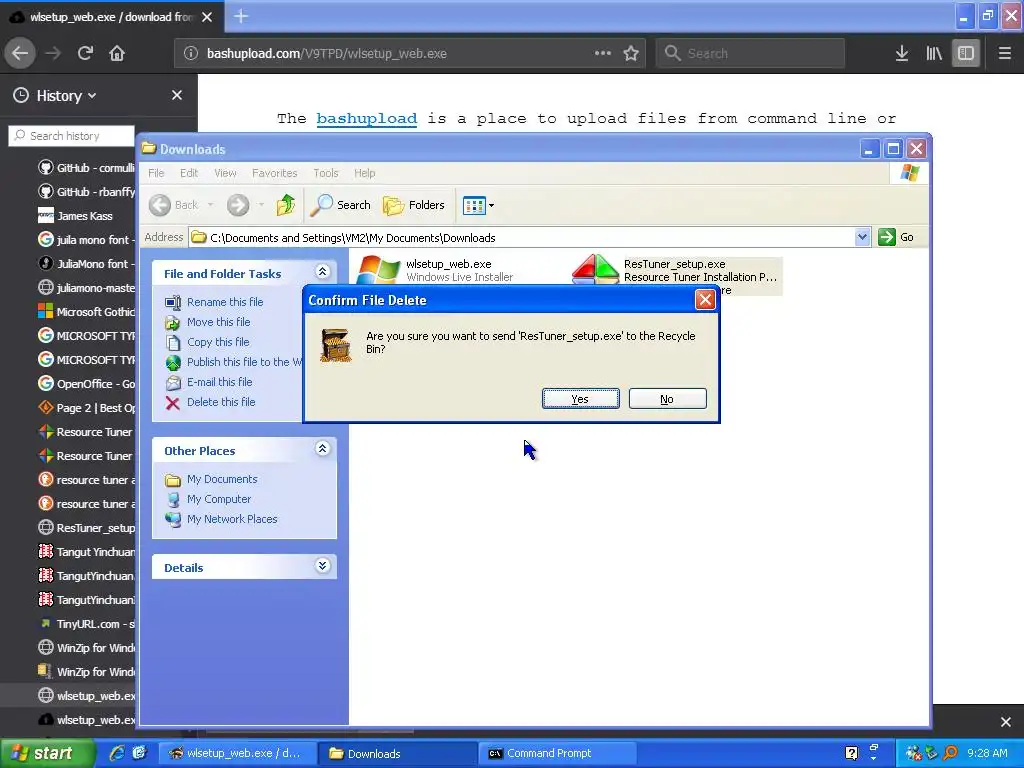The height and width of the screenshot is (768, 1024).
Task: Open Back button history dropdown arrow
Action: [210, 205]
